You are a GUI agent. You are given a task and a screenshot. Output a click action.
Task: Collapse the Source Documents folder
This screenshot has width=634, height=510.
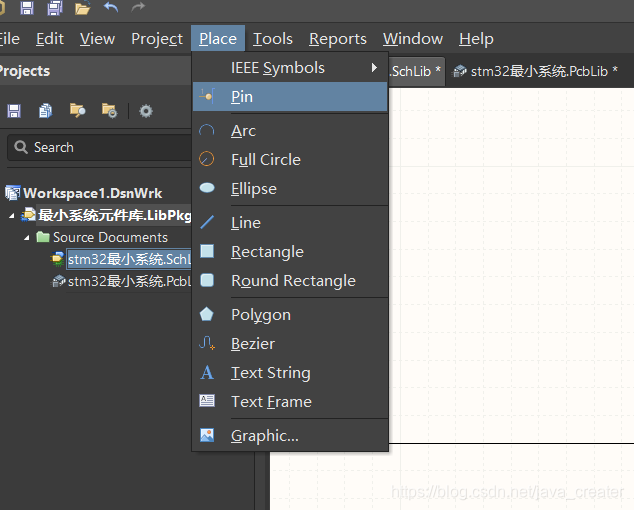pos(27,238)
